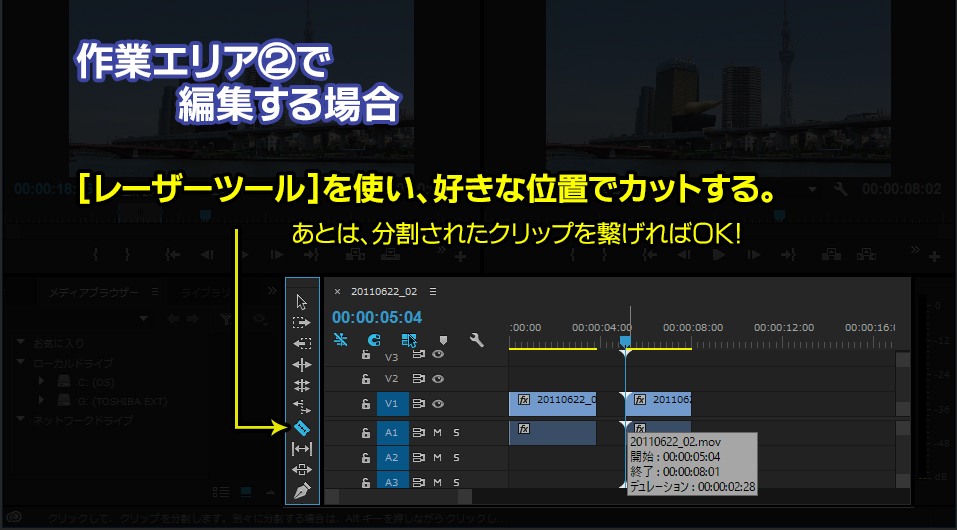Viewport: 957px width, 530px height.
Task: Toggle timeline Snap magnet icon
Action: [x=374, y=339]
